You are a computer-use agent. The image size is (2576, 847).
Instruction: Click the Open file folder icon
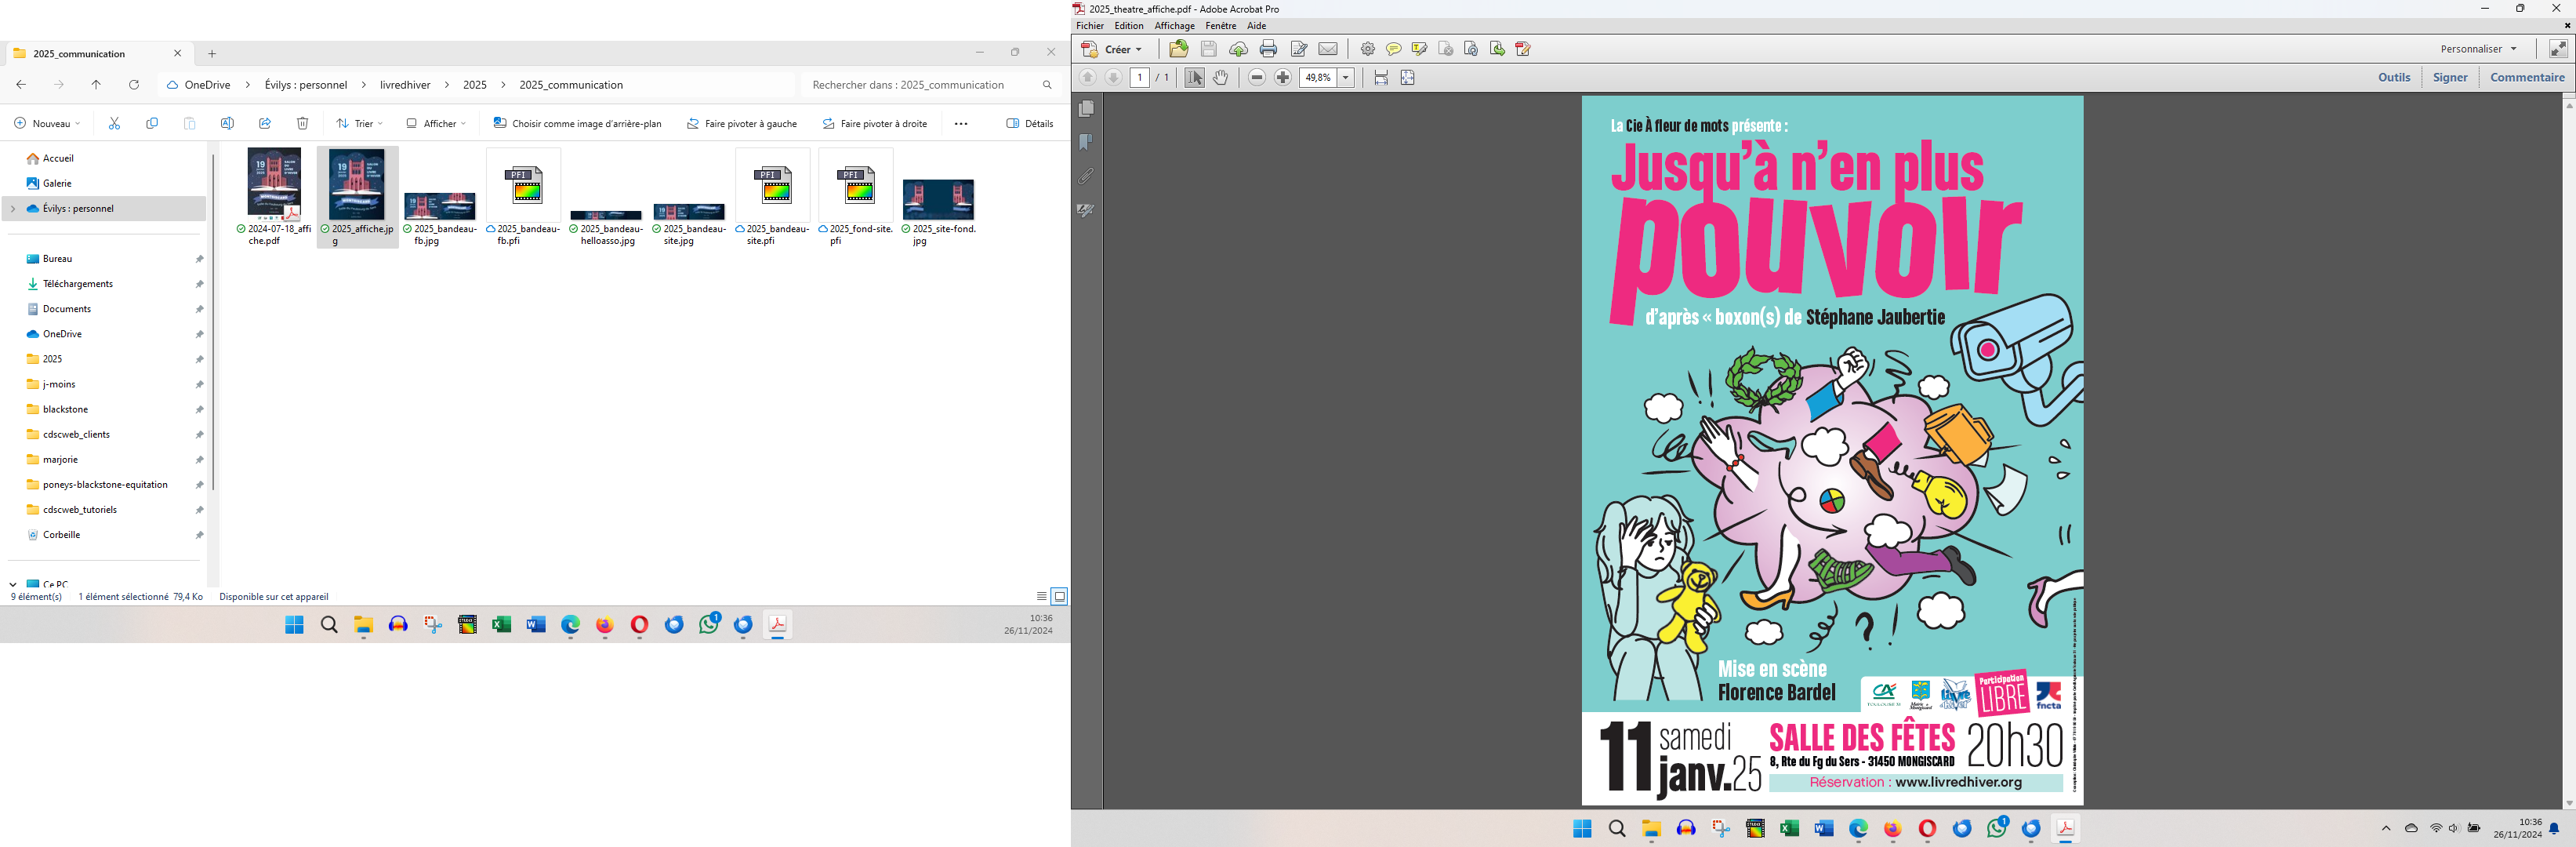coord(1179,49)
